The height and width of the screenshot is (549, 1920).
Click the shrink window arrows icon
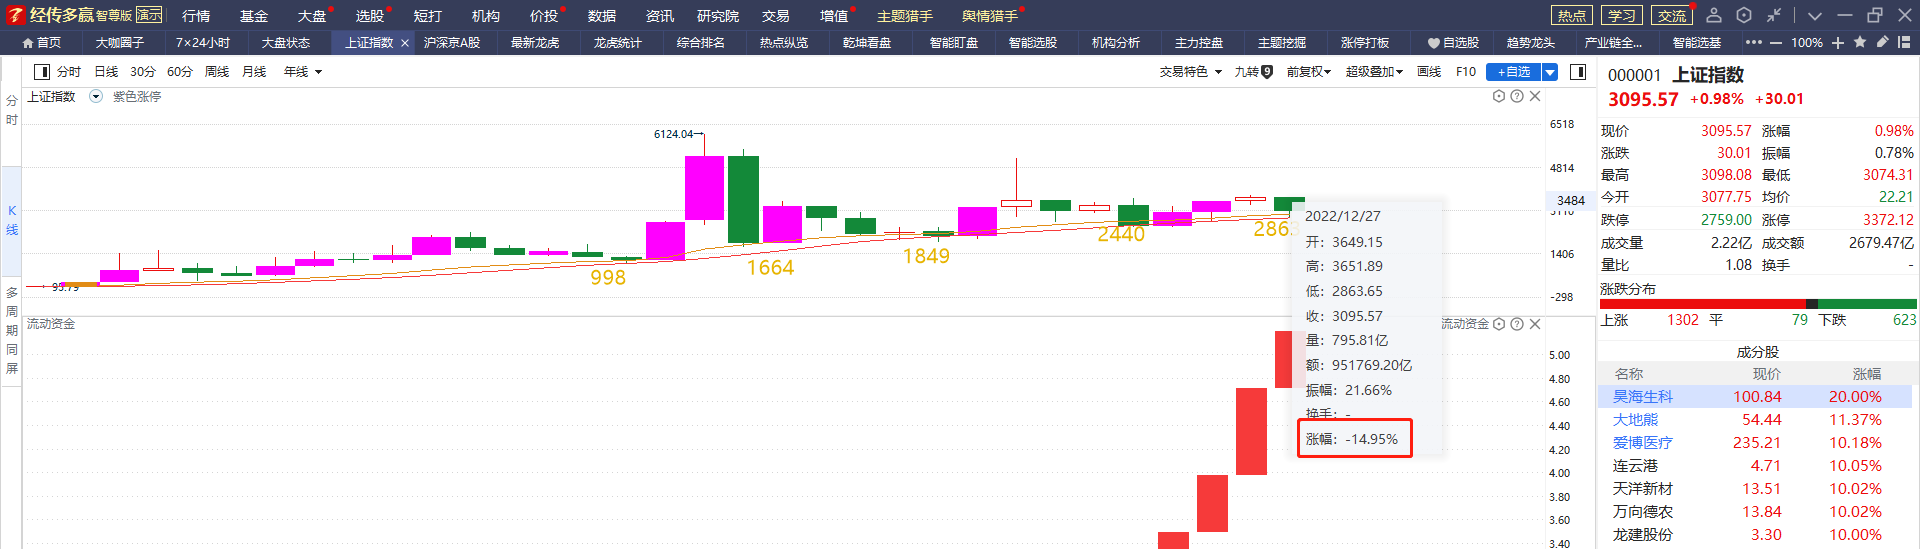(1773, 15)
